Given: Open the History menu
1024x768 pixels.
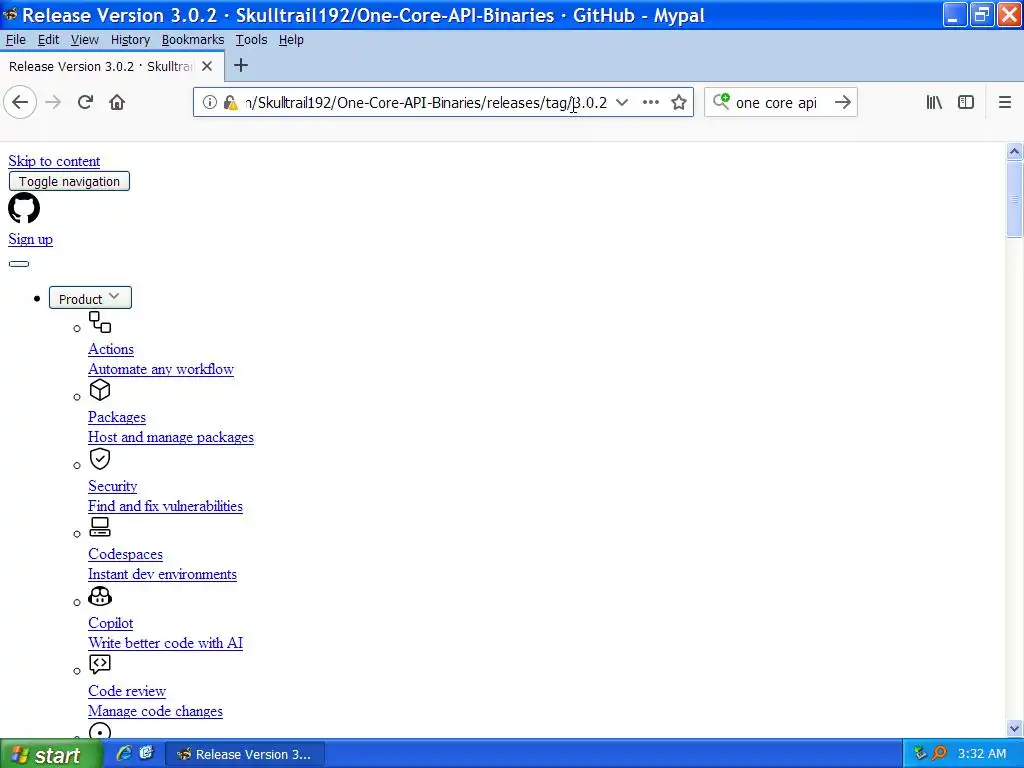Looking at the screenshot, I should (x=130, y=40).
